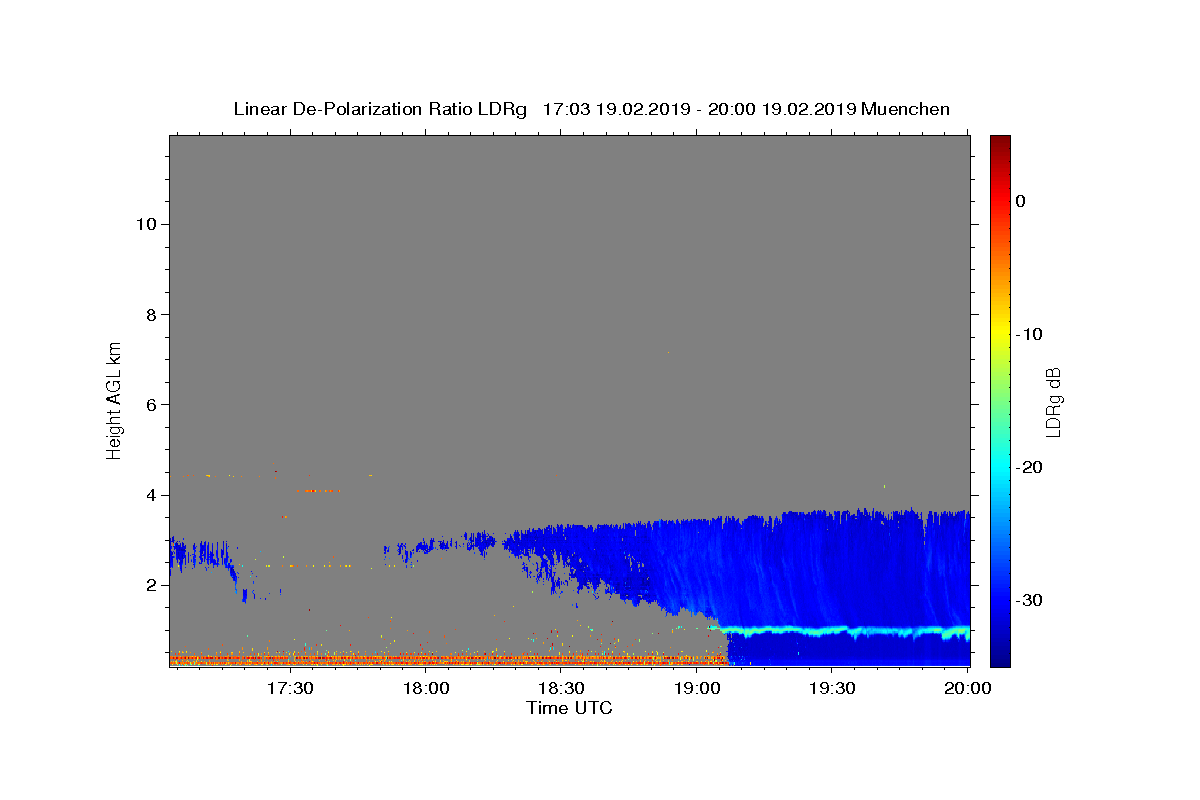This screenshot has height=800, width=1200.
Task: Click 'Muenchen' in the plot title
Action: click(x=905, y=109)
